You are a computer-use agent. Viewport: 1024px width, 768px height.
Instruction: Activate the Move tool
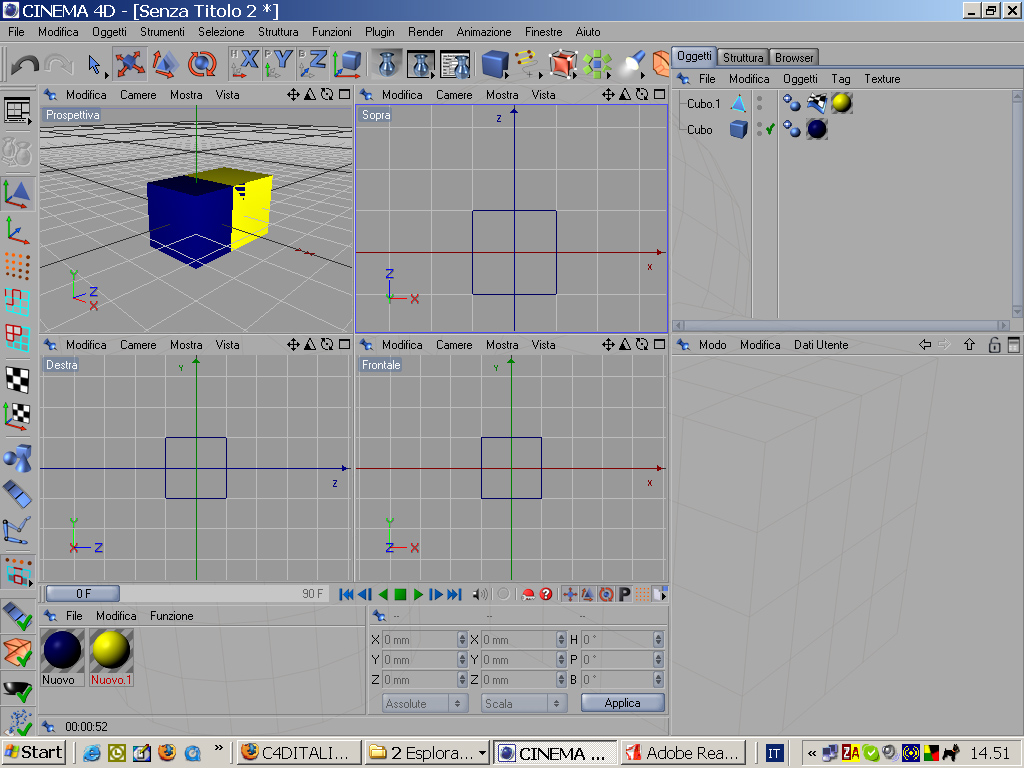pyautogui.click(x=129, y=64)
